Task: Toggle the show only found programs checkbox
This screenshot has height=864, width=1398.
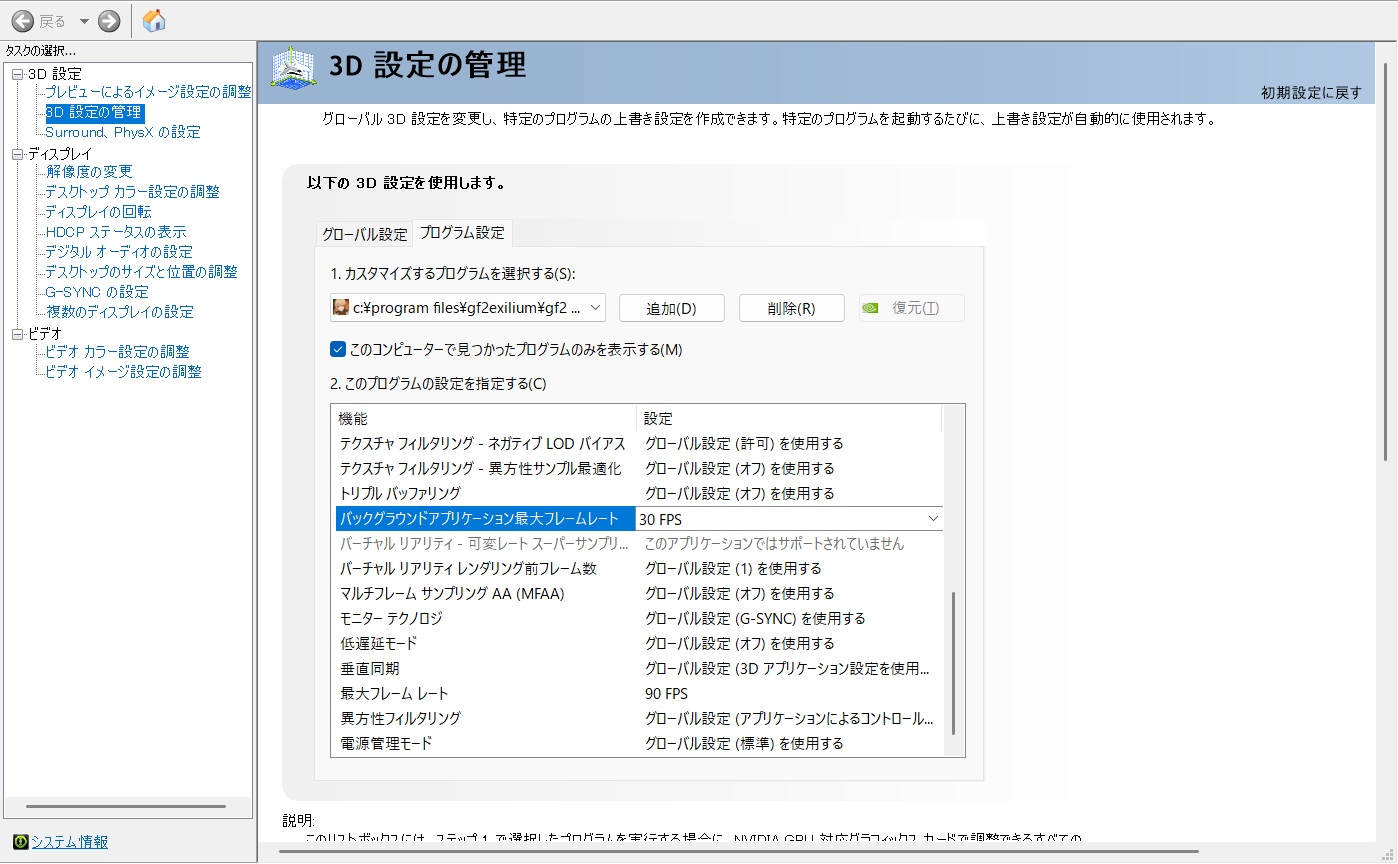Action: tap(338, 349)
